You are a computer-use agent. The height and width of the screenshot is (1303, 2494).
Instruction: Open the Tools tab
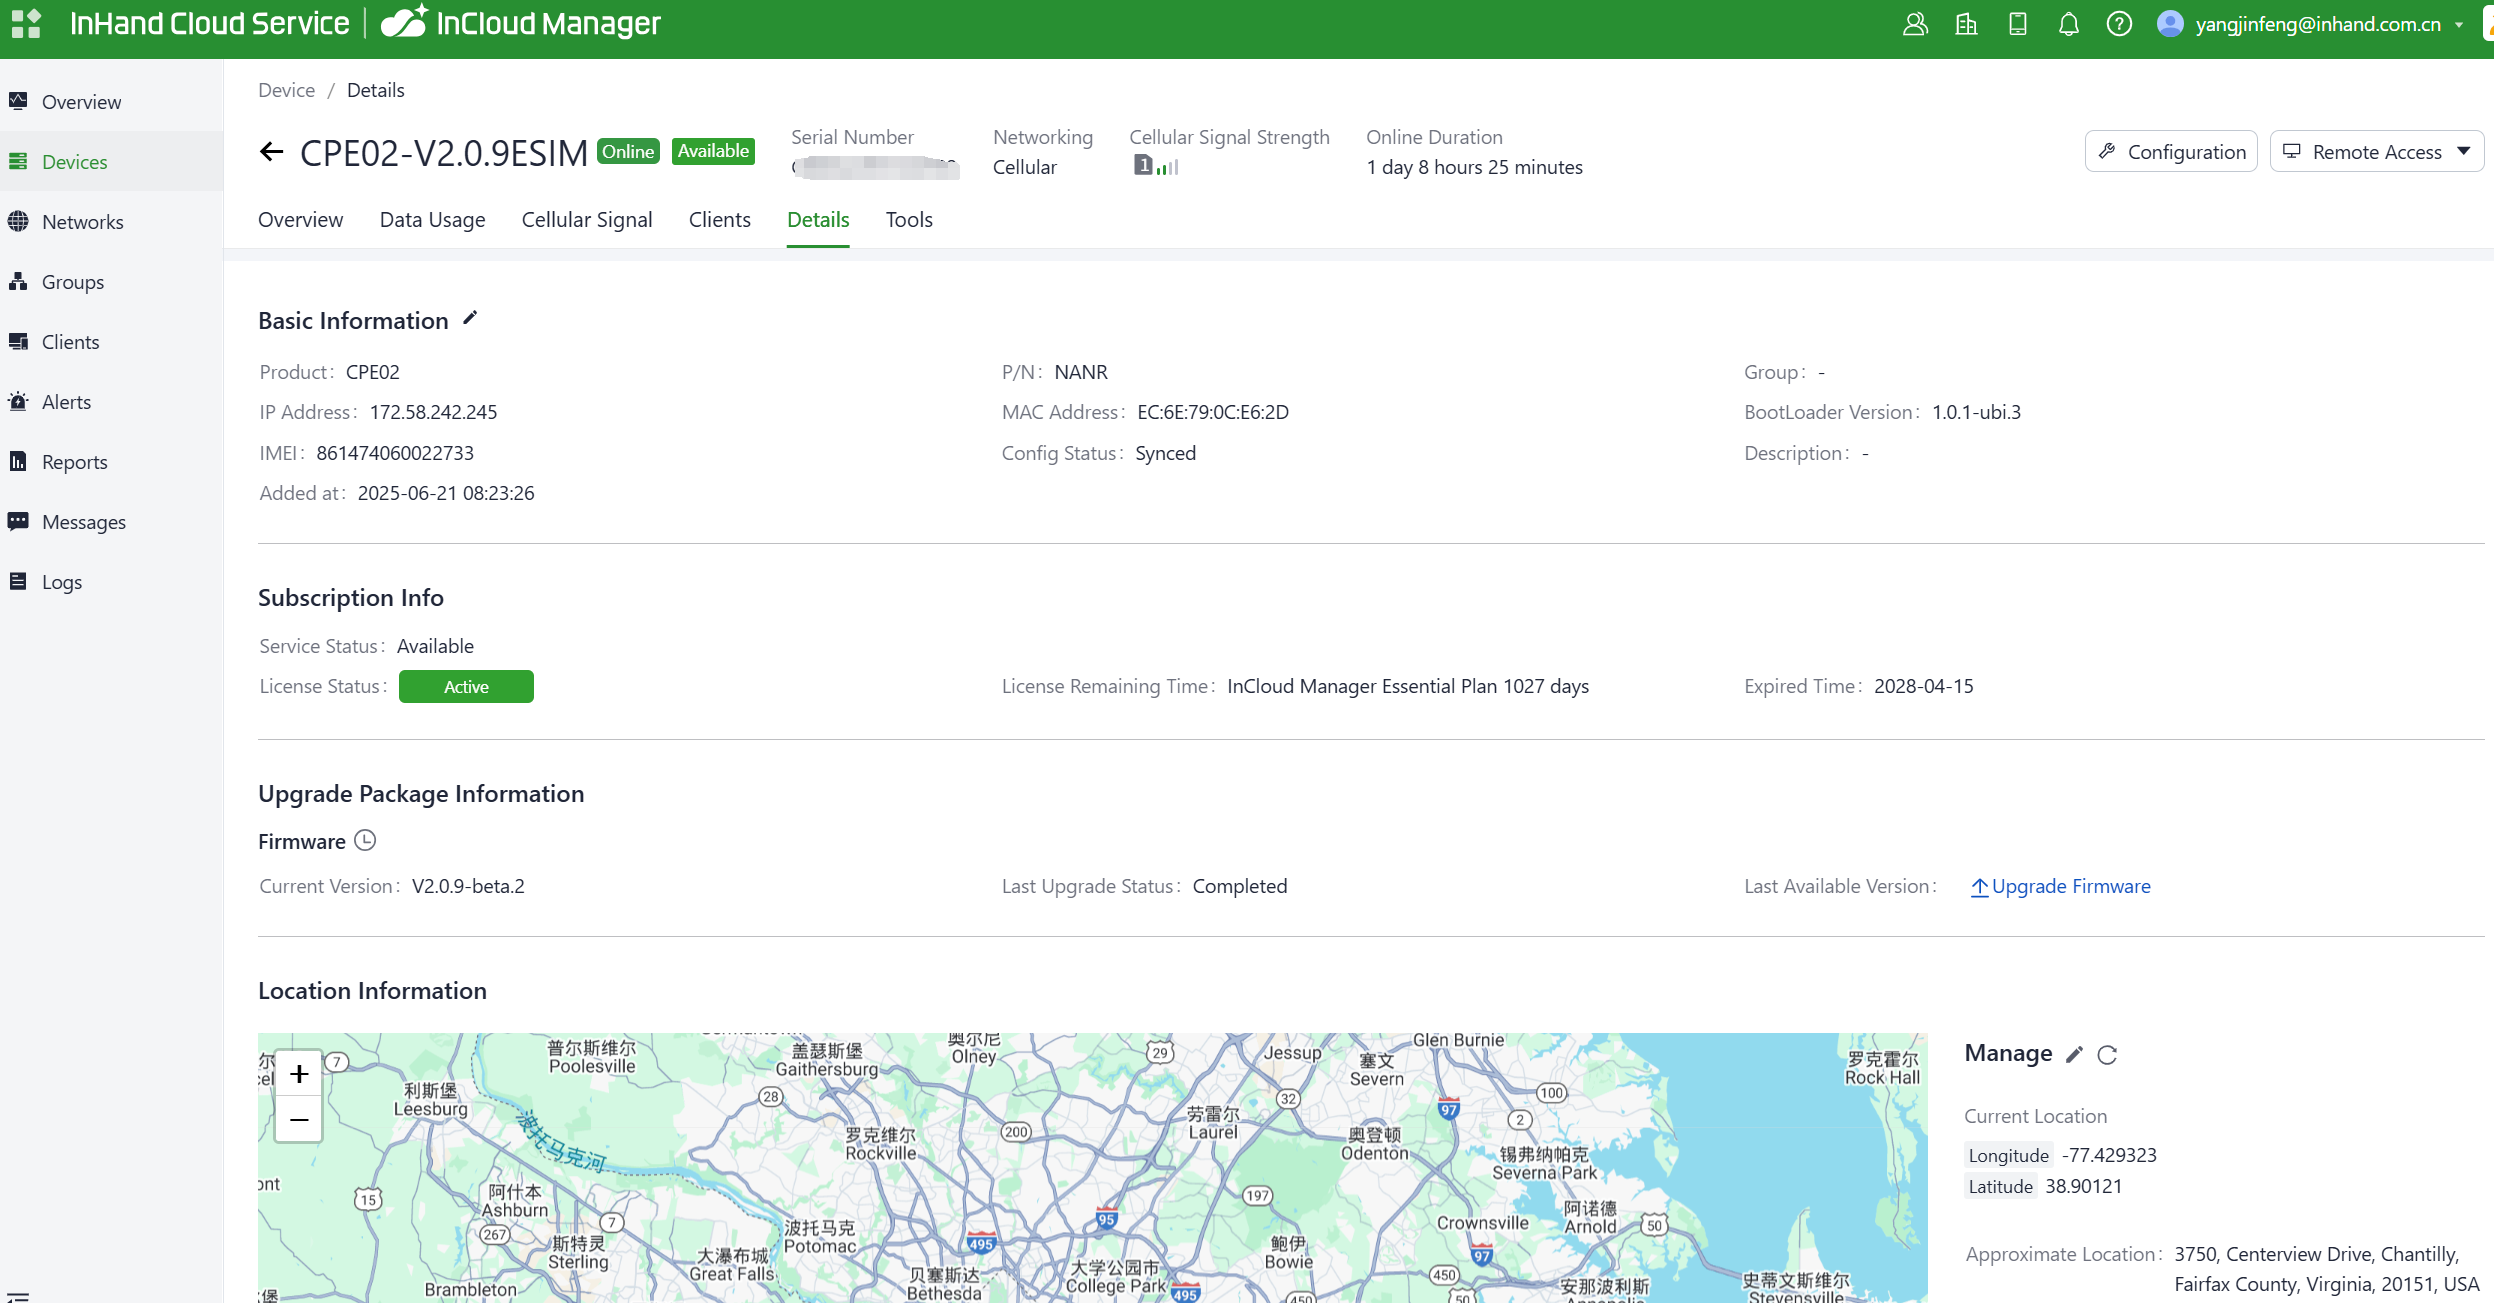(908, 219)
